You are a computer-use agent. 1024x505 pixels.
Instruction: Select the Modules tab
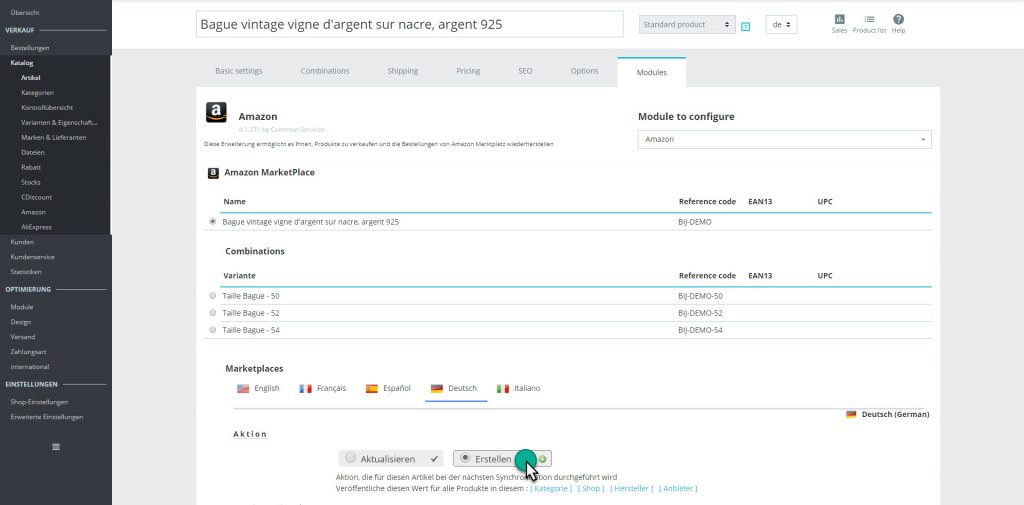tap(652, 73)
